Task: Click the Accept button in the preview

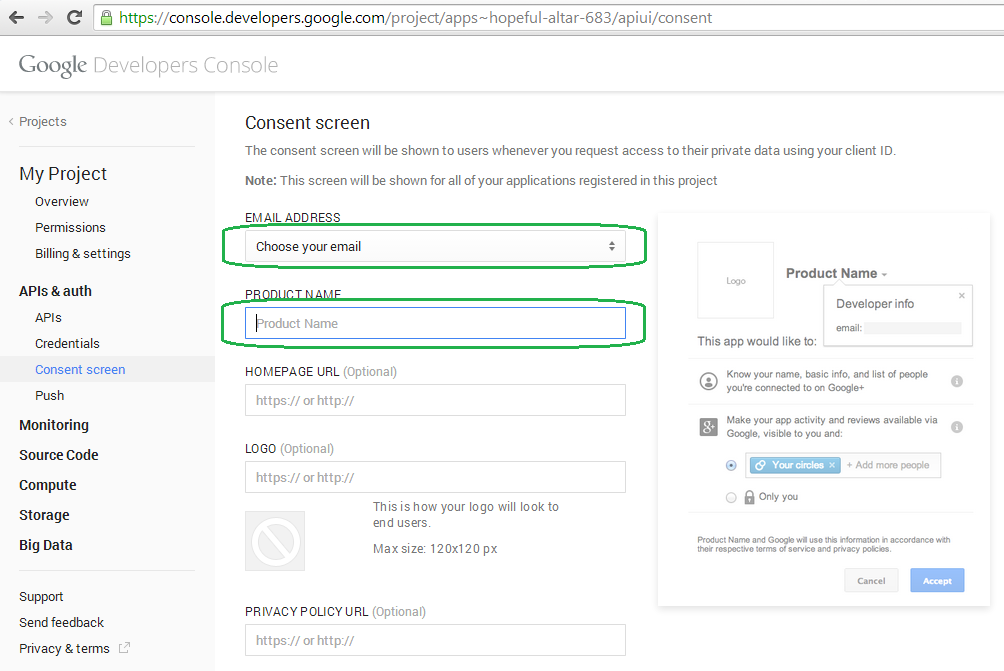Action: pyautogui.click(x=937, y=581)
